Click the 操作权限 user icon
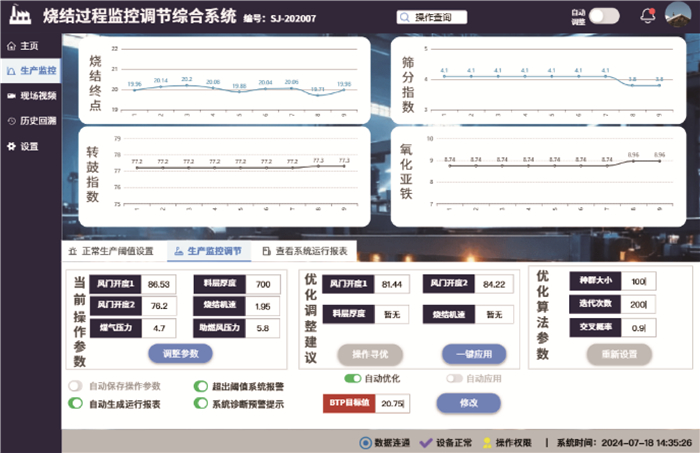Image resolution: width=700 pixels, height=453 pixels. (x=488, y=442)
